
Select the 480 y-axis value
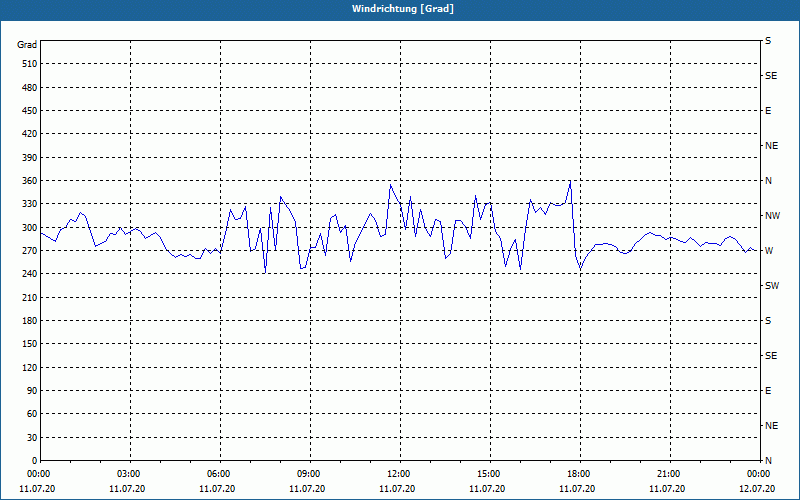(30, 88)
